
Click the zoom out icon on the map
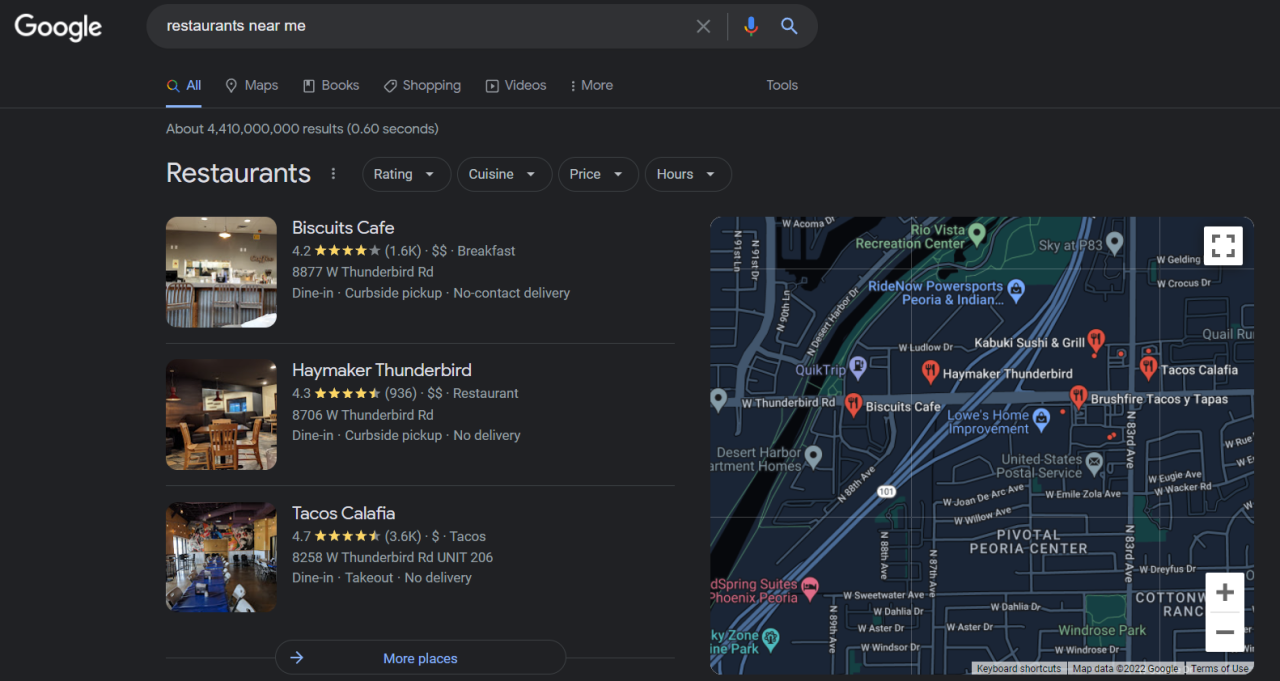(x=1224, y=632)
